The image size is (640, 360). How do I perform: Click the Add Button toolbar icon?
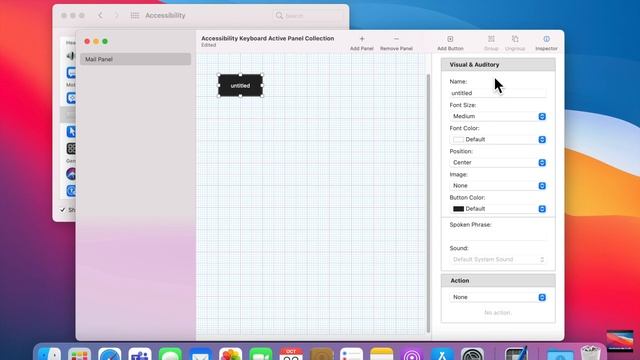[450, 39]
